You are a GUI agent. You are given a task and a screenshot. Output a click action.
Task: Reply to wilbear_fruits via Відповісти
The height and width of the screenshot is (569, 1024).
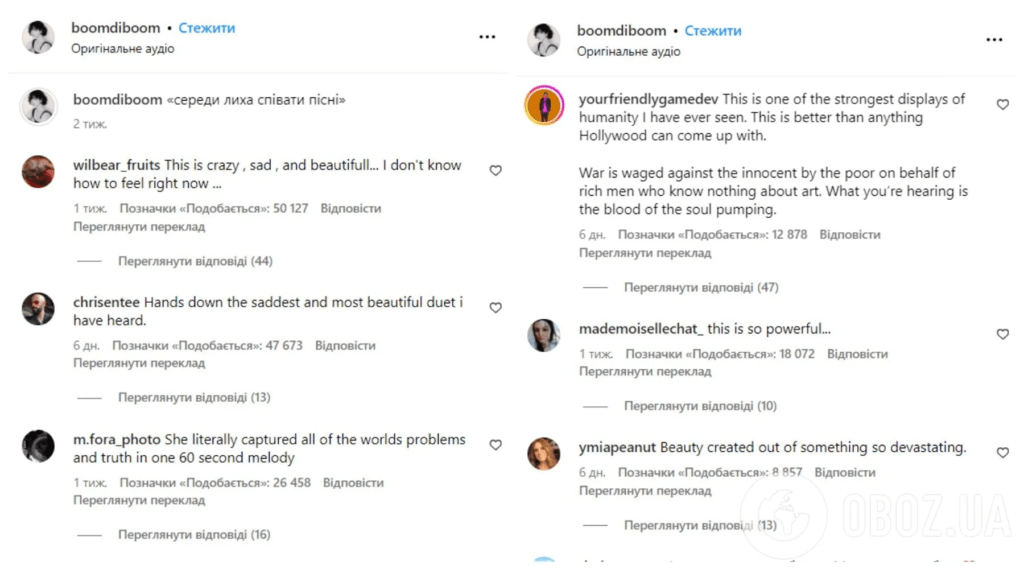pyautogui.click(x=351, y=208)
